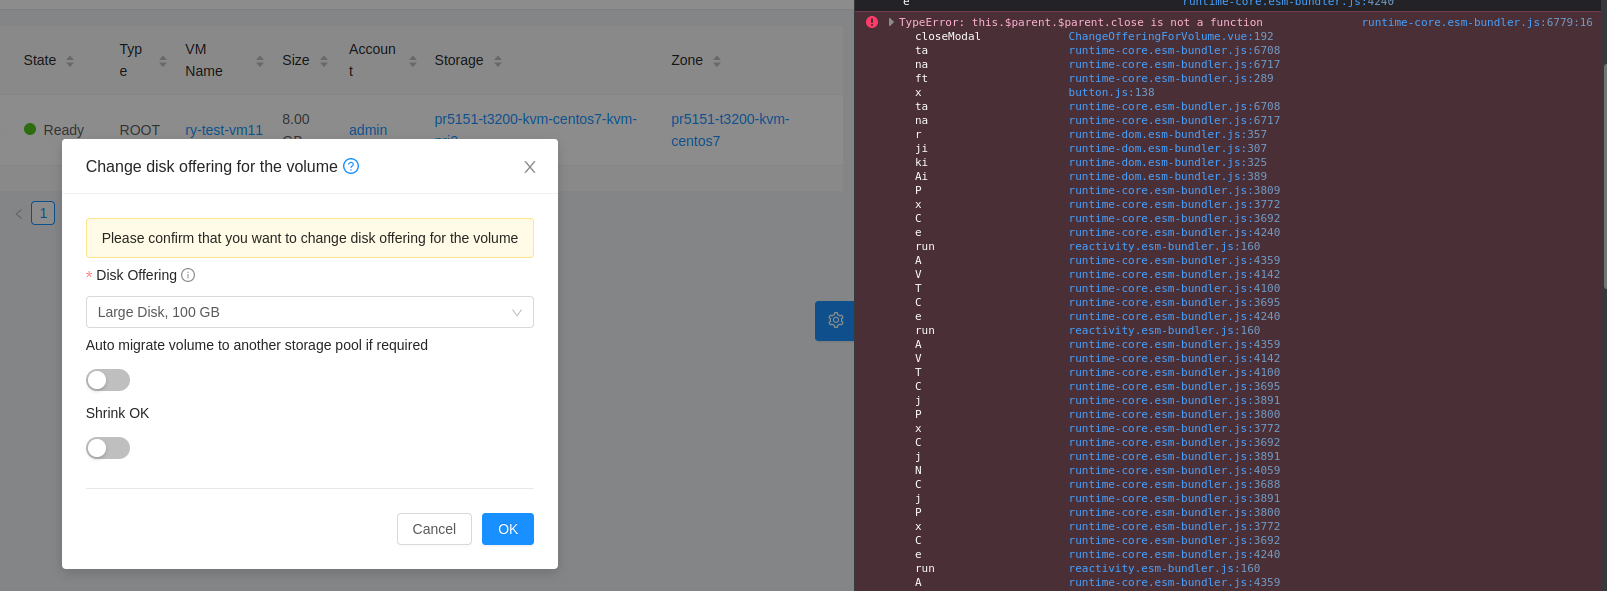Click the Cancel button
Viewport: 1607px width, 591px height.
tap(434, 529)
